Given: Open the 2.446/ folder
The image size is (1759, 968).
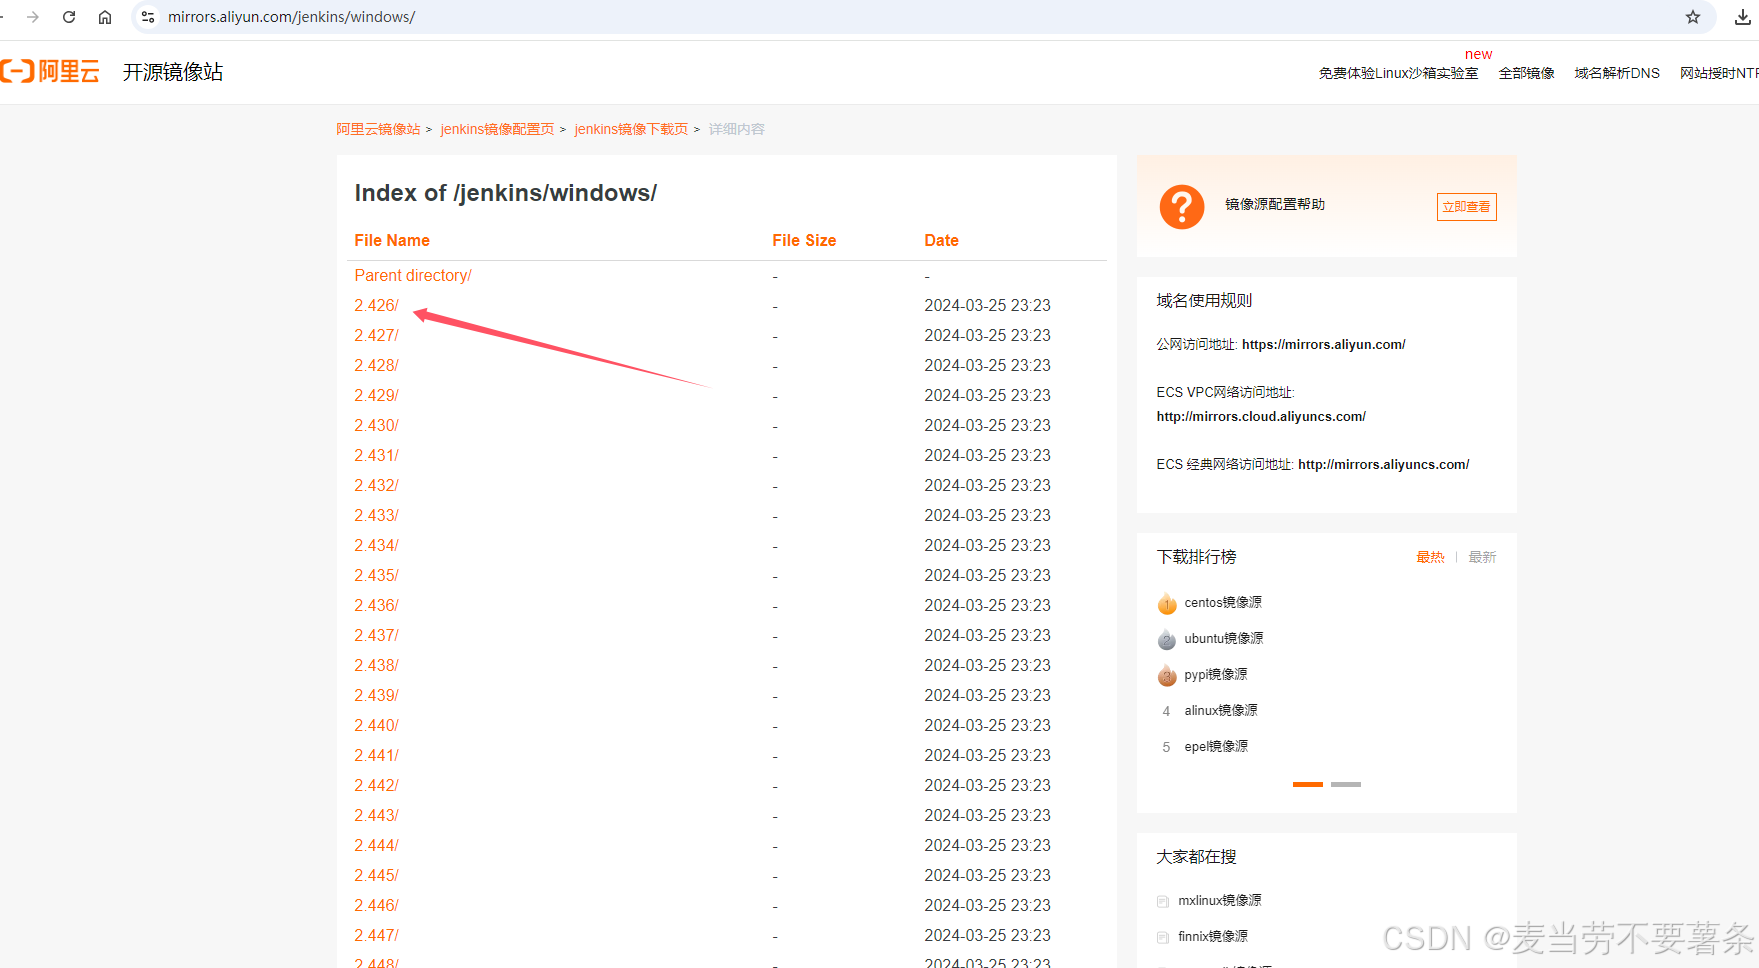Looking at the screenshot, I should coord(376,905).
